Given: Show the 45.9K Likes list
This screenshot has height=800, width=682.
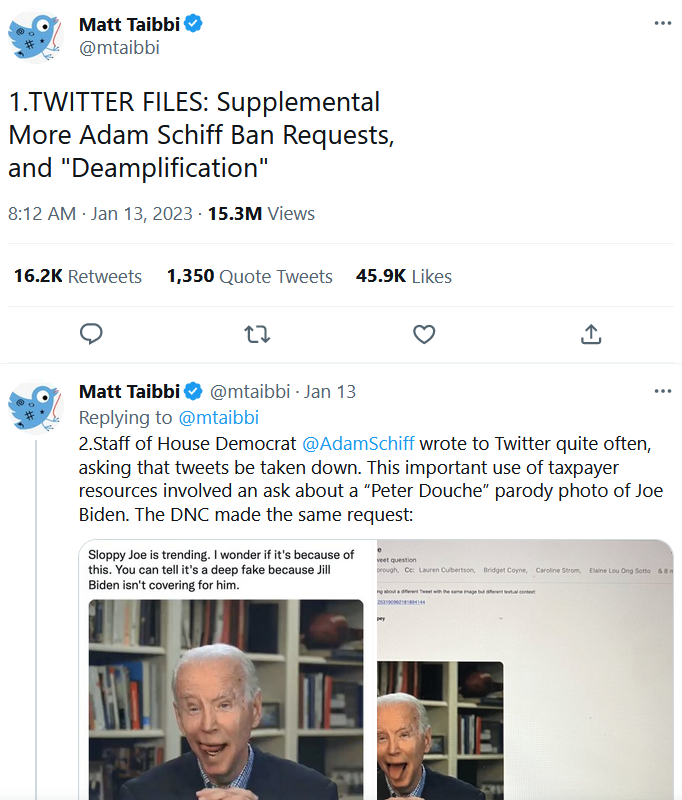Looking at the screenshot, I should coord(403,276).
